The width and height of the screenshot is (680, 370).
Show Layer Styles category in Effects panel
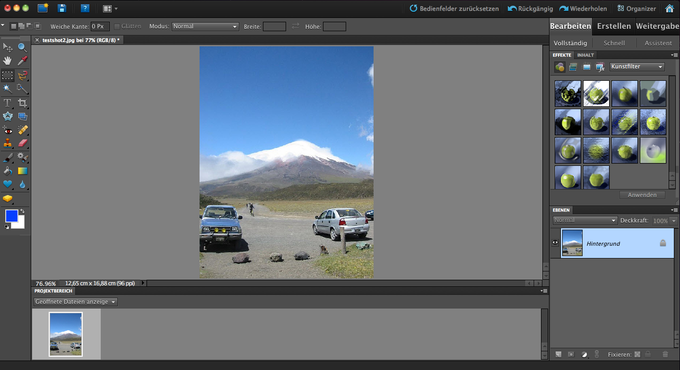tap(573, 67)
